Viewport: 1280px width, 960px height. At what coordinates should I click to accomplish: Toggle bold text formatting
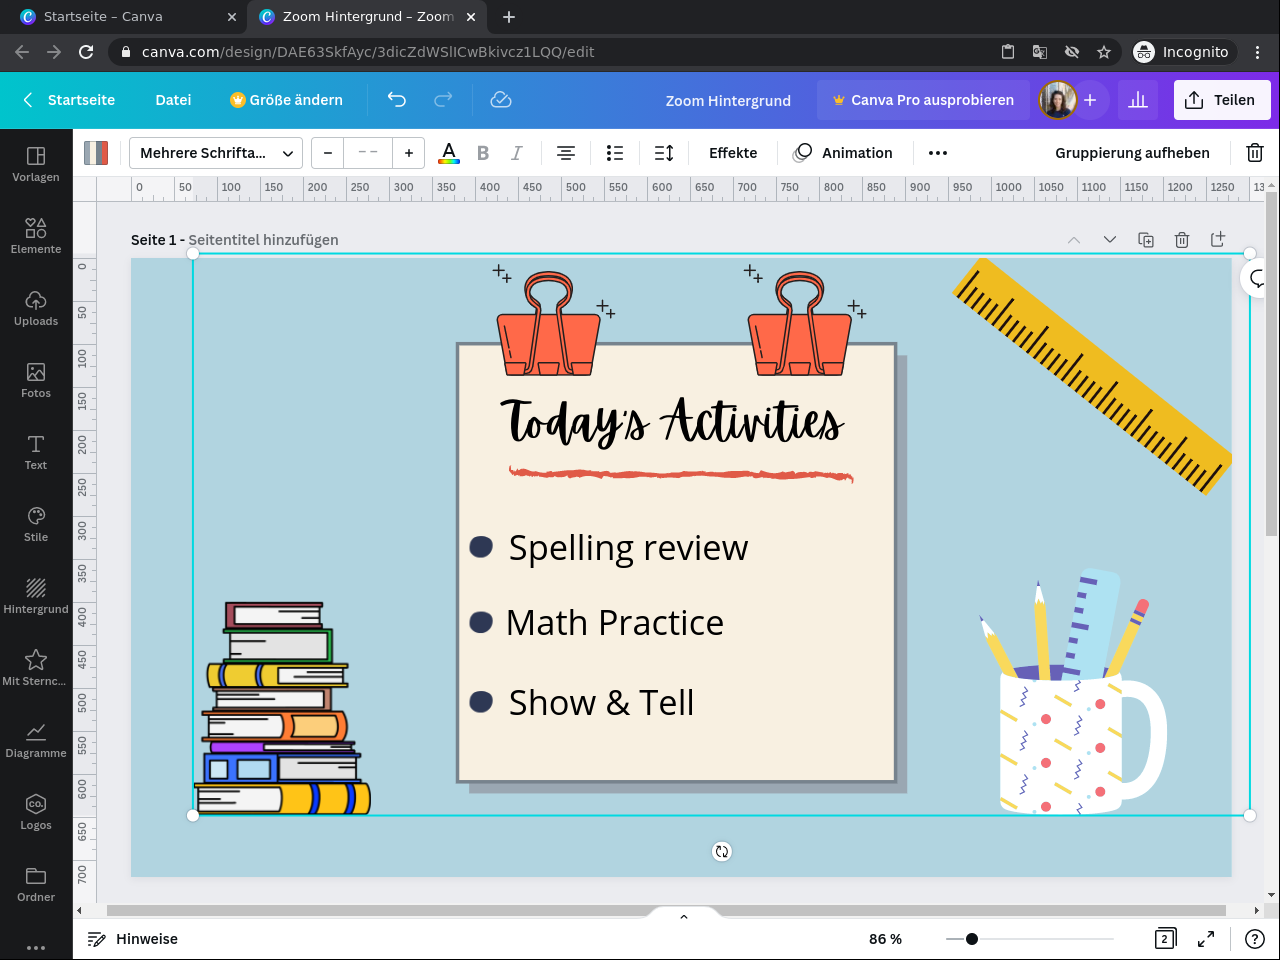[483, 153]
